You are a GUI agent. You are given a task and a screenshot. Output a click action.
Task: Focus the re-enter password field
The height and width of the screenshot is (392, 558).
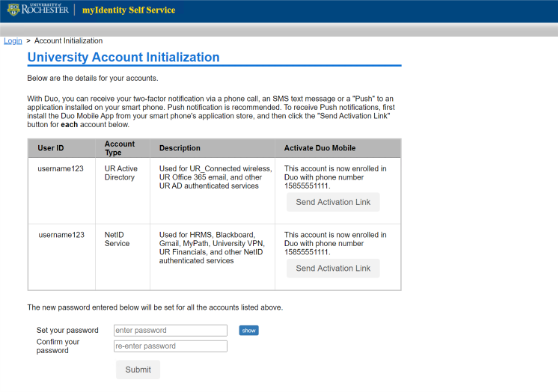171,346
